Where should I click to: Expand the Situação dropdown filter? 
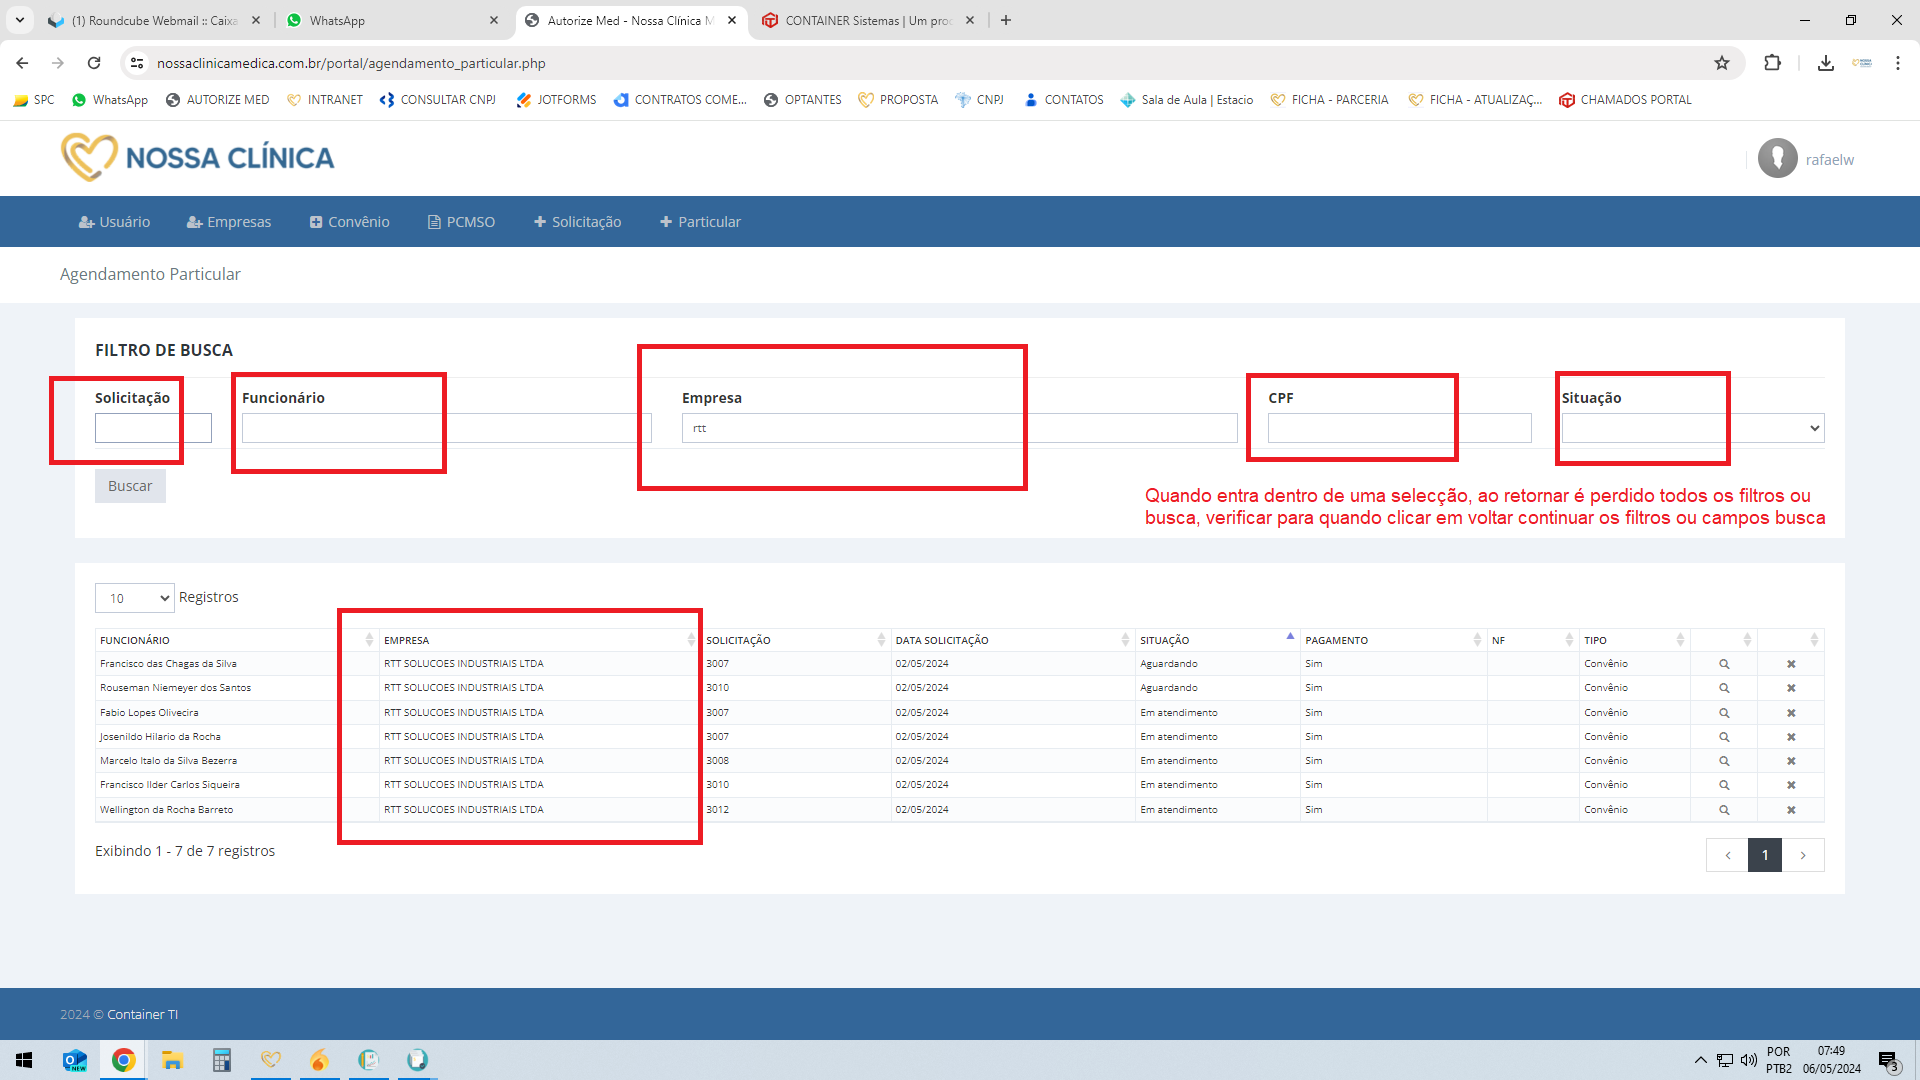tap(1693, 428)
